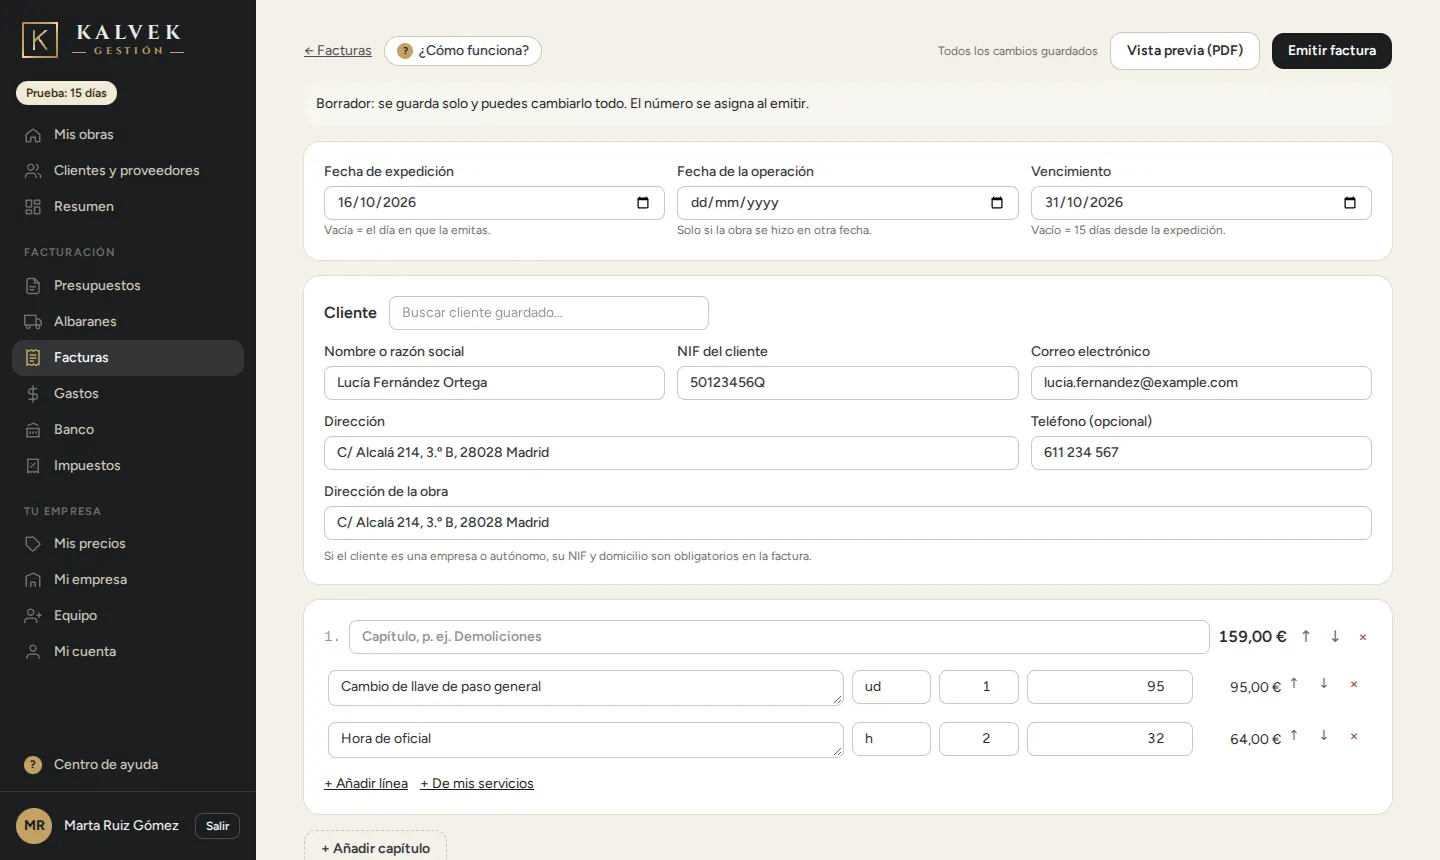Viewport: 1440px width, 860px height.
Task: Move chapter 1 up with arrow
Action: click(1306, 637)
